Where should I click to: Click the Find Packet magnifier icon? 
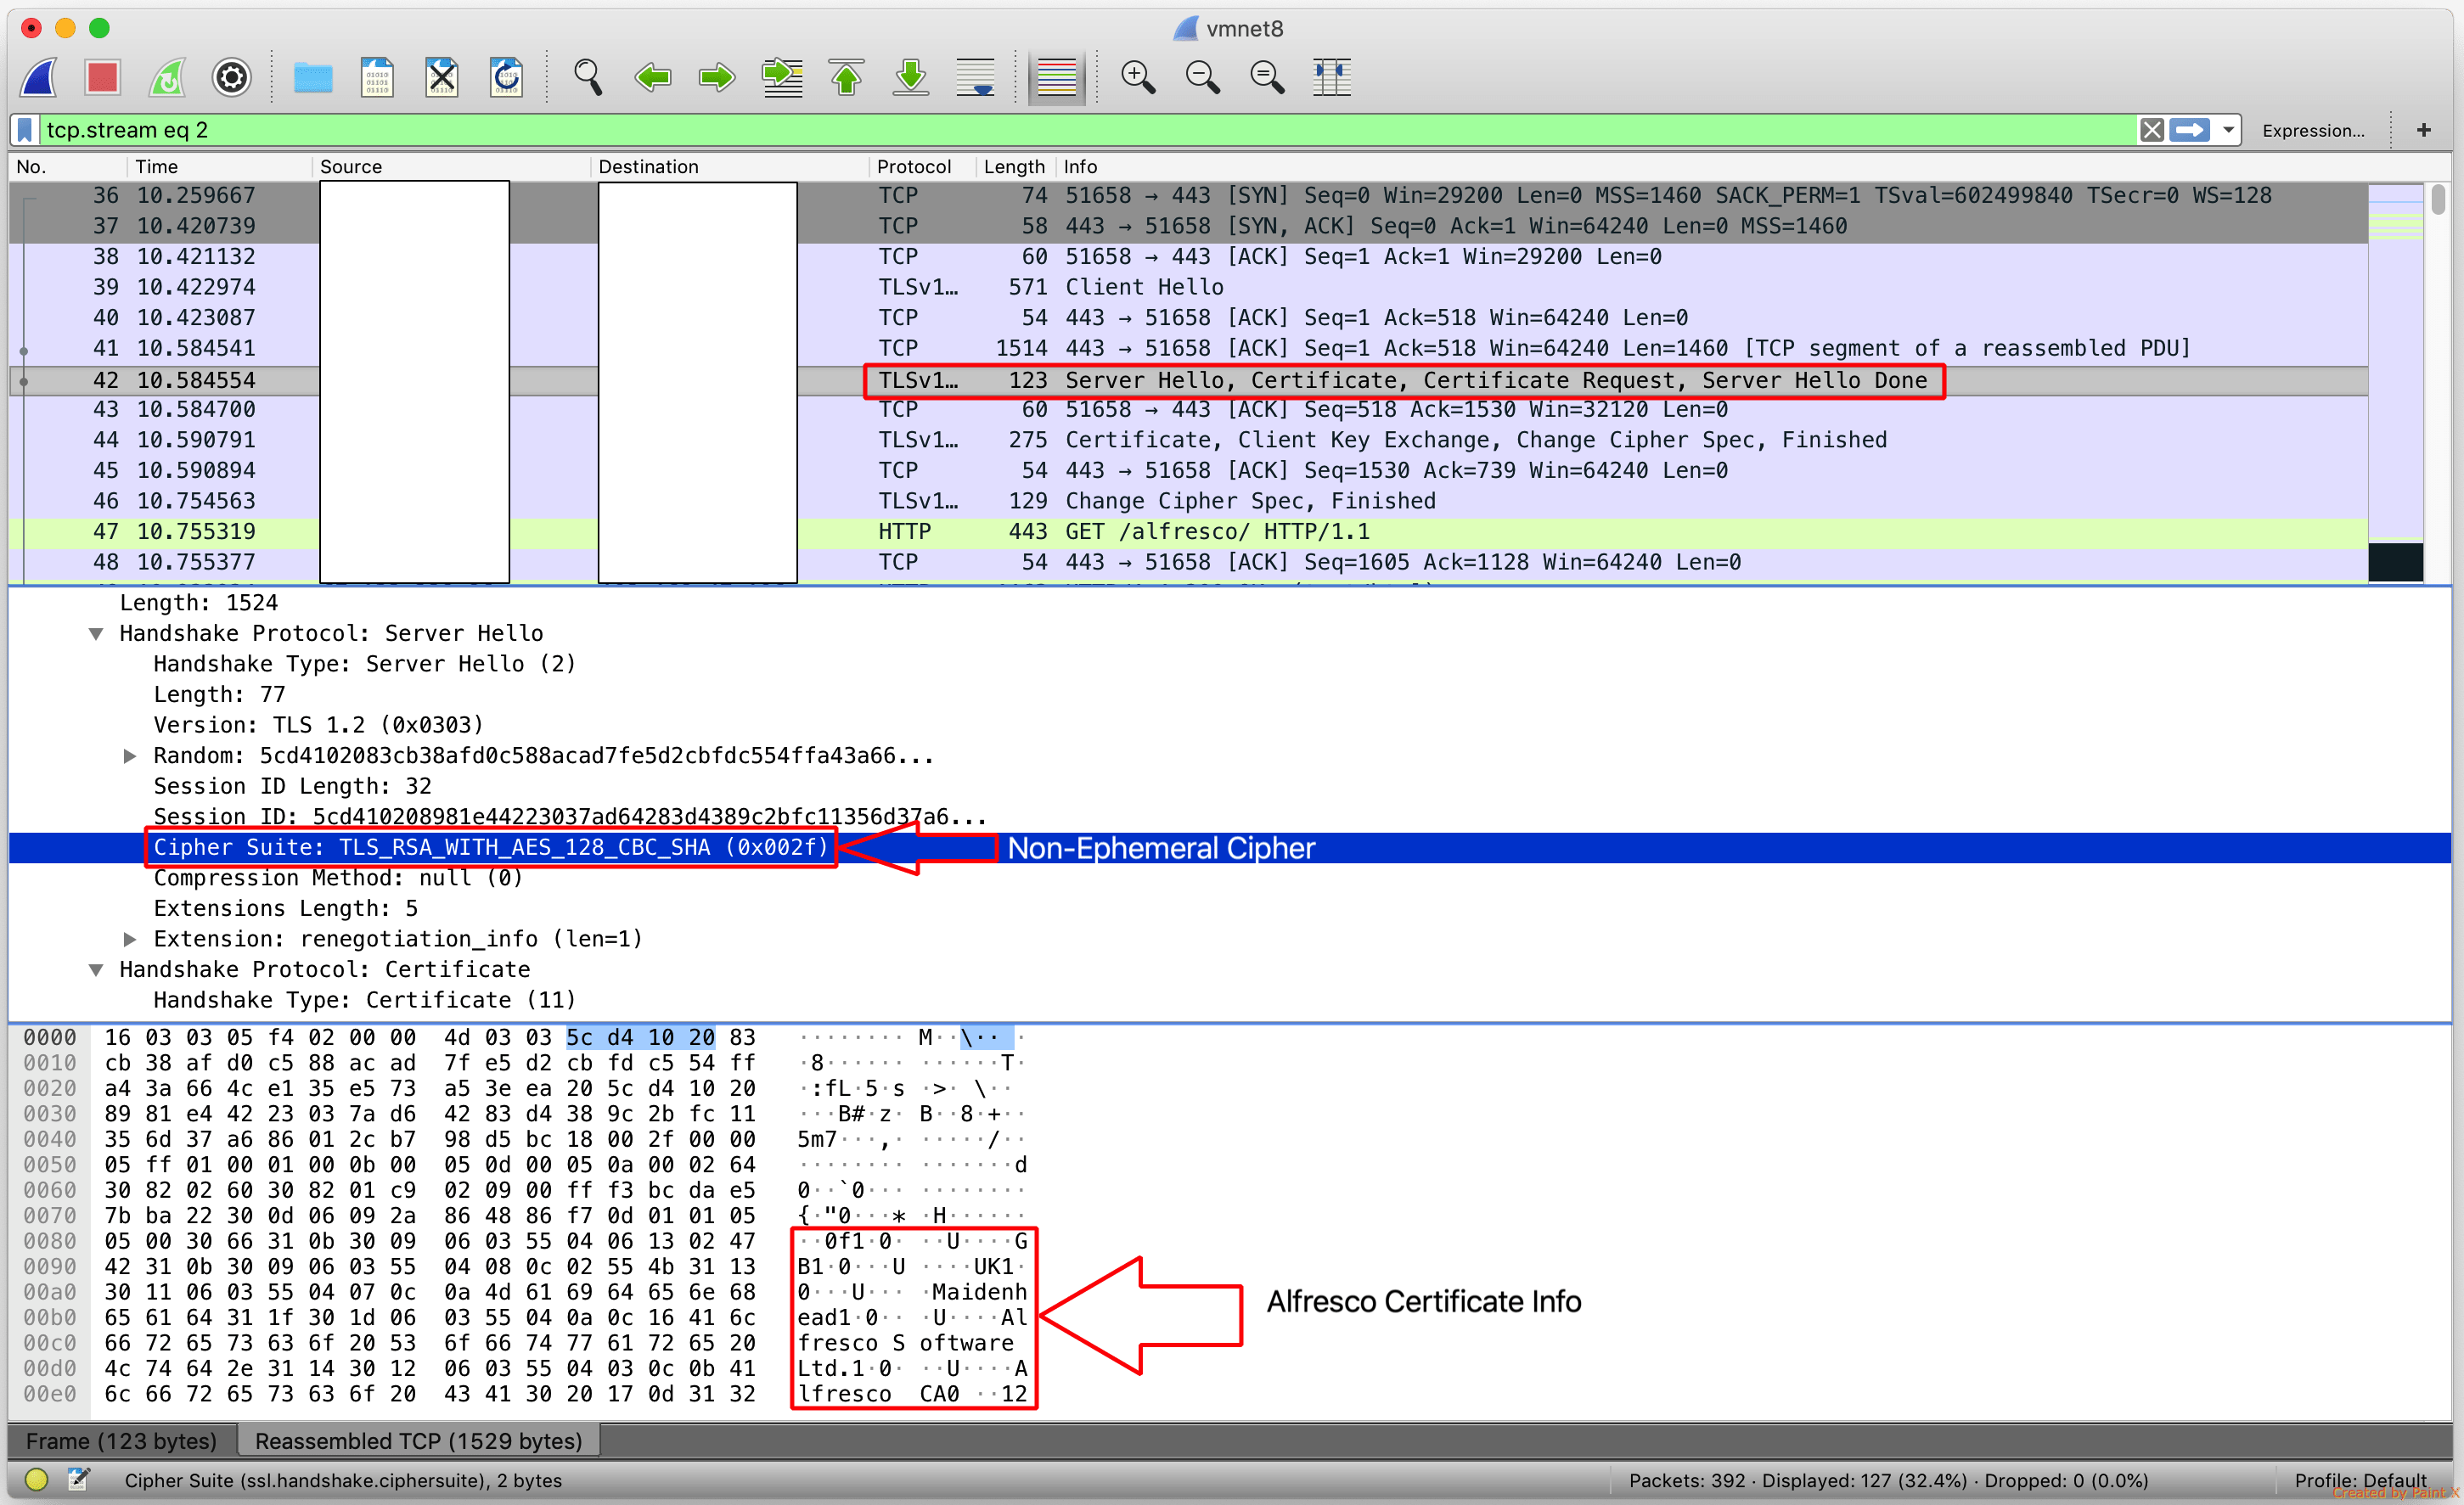588,77
